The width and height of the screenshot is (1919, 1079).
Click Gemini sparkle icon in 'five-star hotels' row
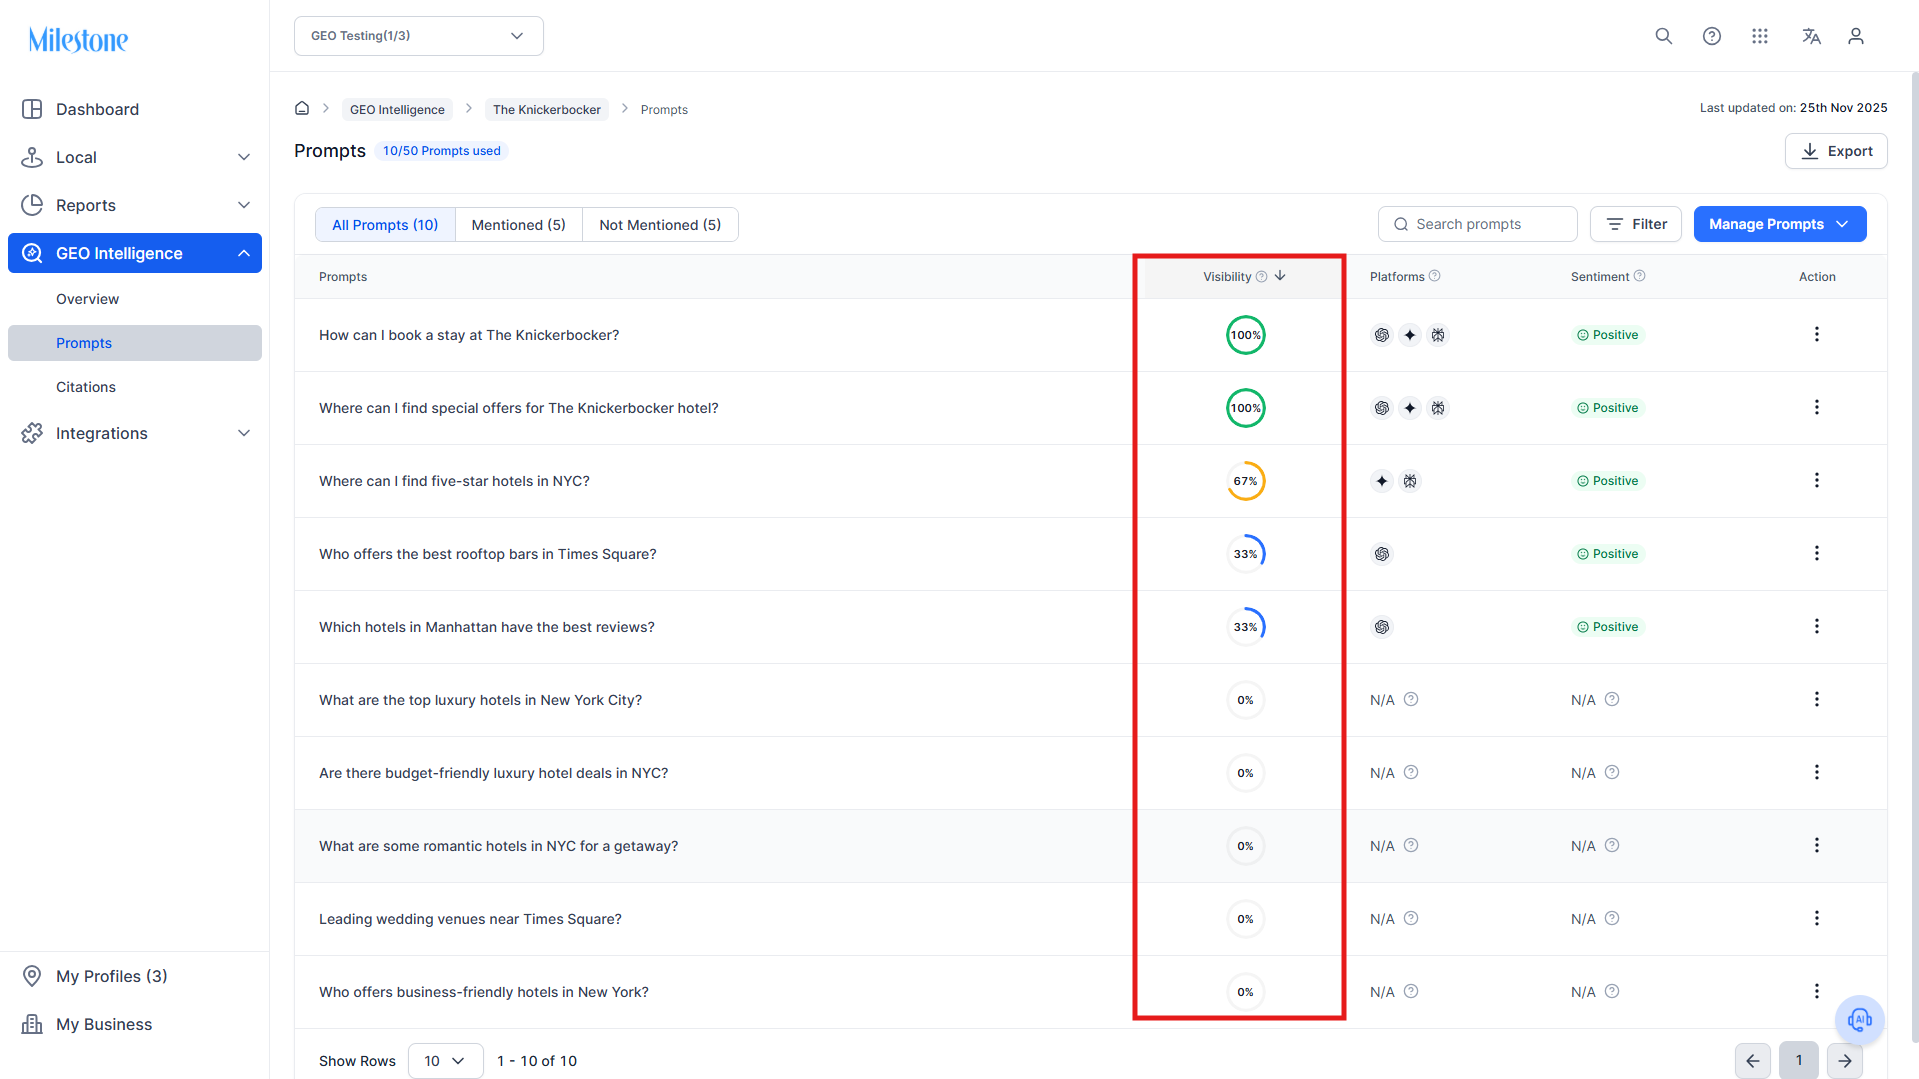(x=1382, y=481)
